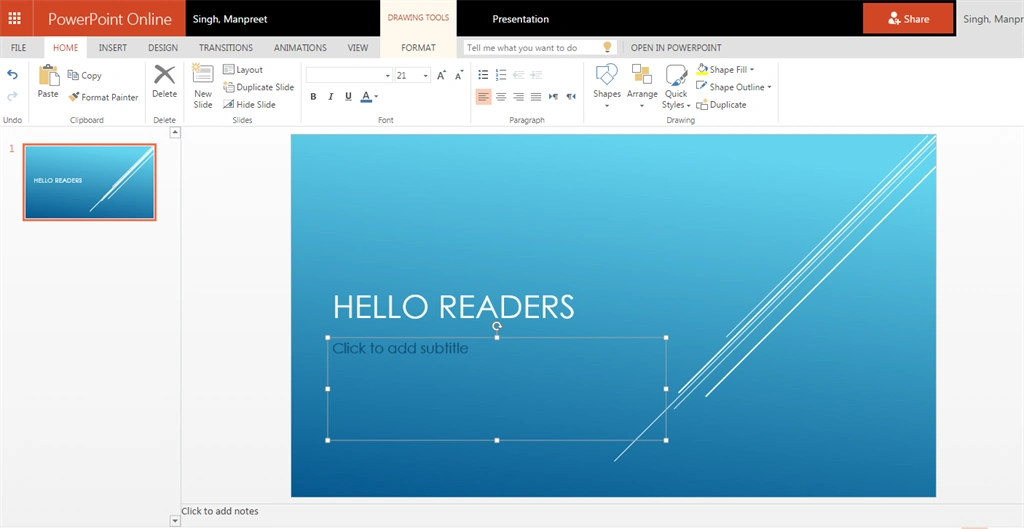Click the Undo arrow icon
Viewport: 1024px width, 529px height.
(x=12, y=74)
